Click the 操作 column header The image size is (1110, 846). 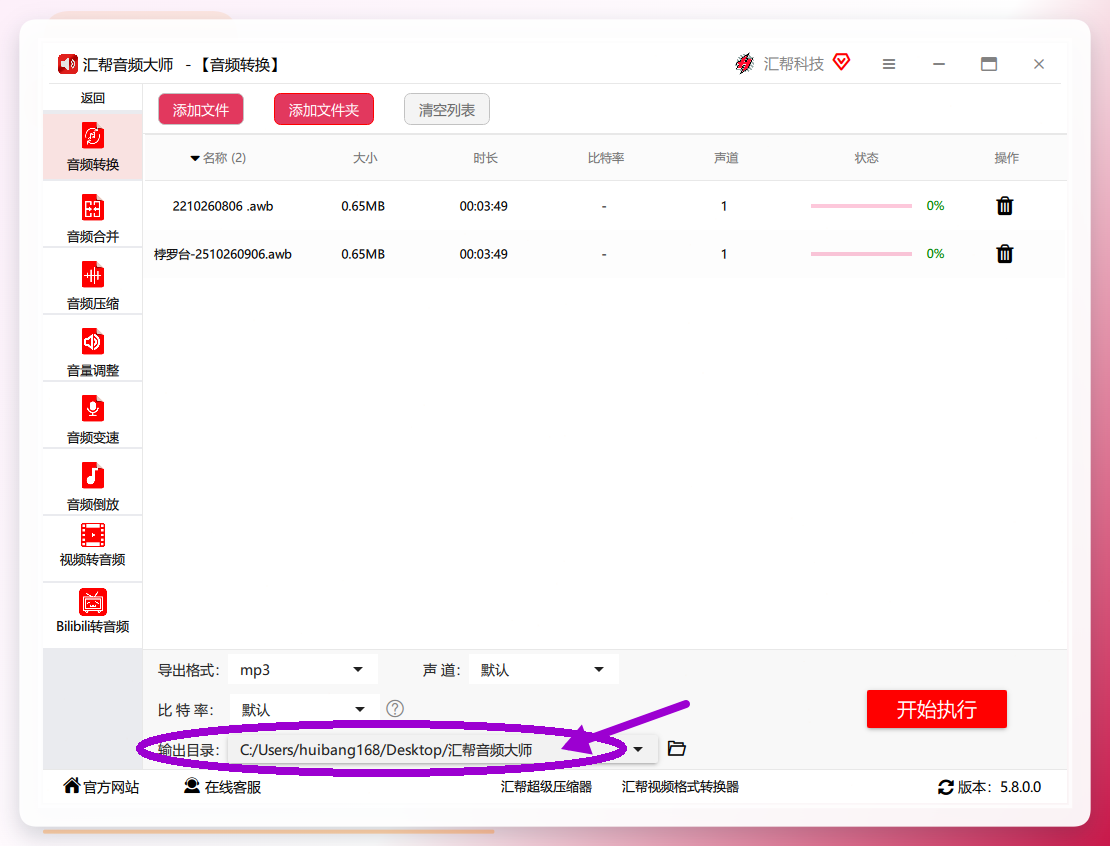1007,158
